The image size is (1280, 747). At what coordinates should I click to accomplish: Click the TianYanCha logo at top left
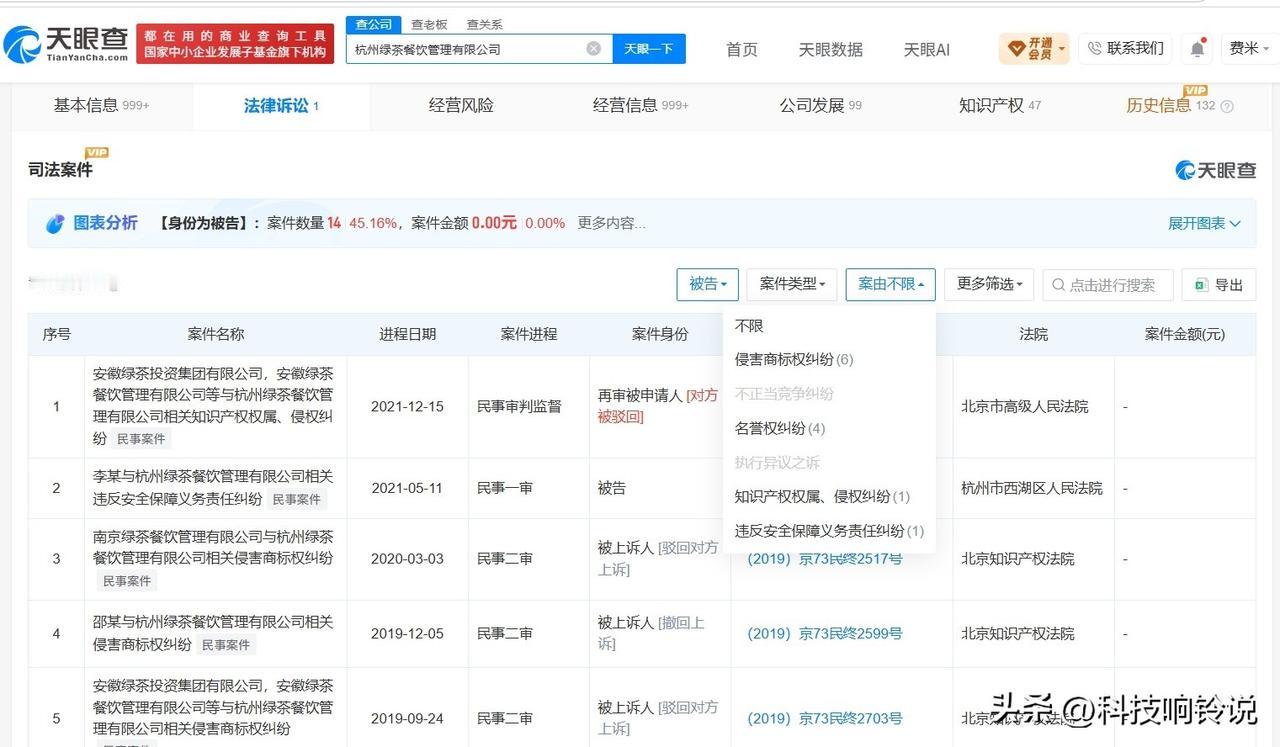tap(66, 43)
